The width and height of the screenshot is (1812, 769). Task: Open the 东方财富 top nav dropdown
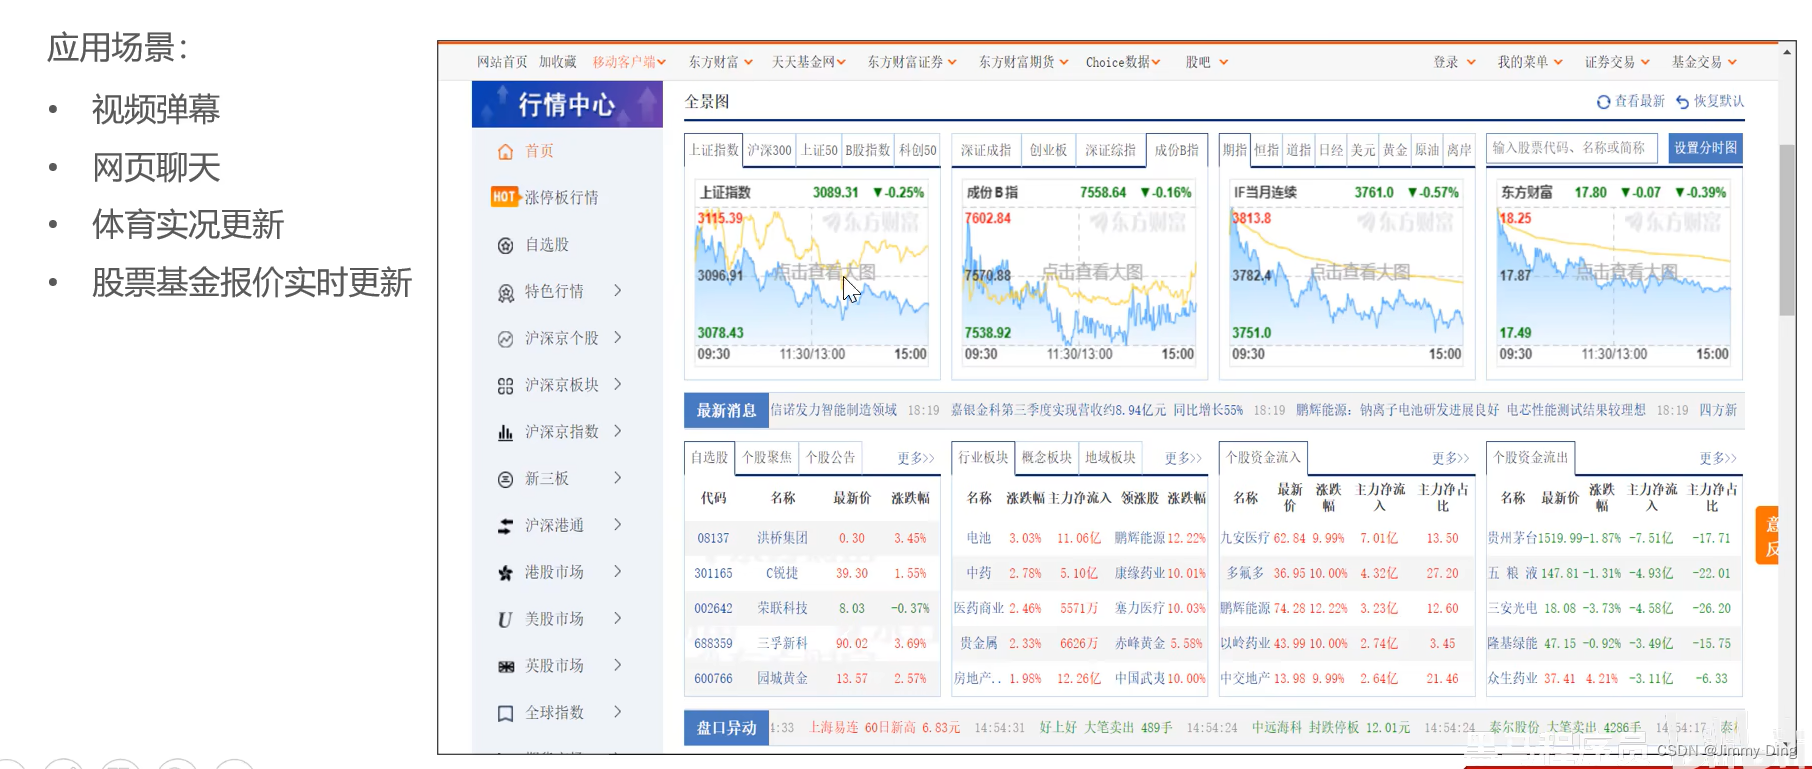click(720, 62)
